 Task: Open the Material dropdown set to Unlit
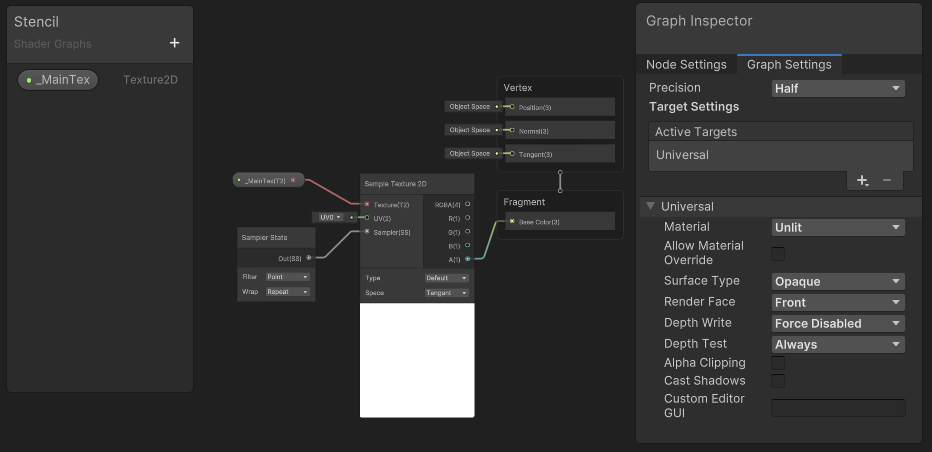(x=838, y=227)
